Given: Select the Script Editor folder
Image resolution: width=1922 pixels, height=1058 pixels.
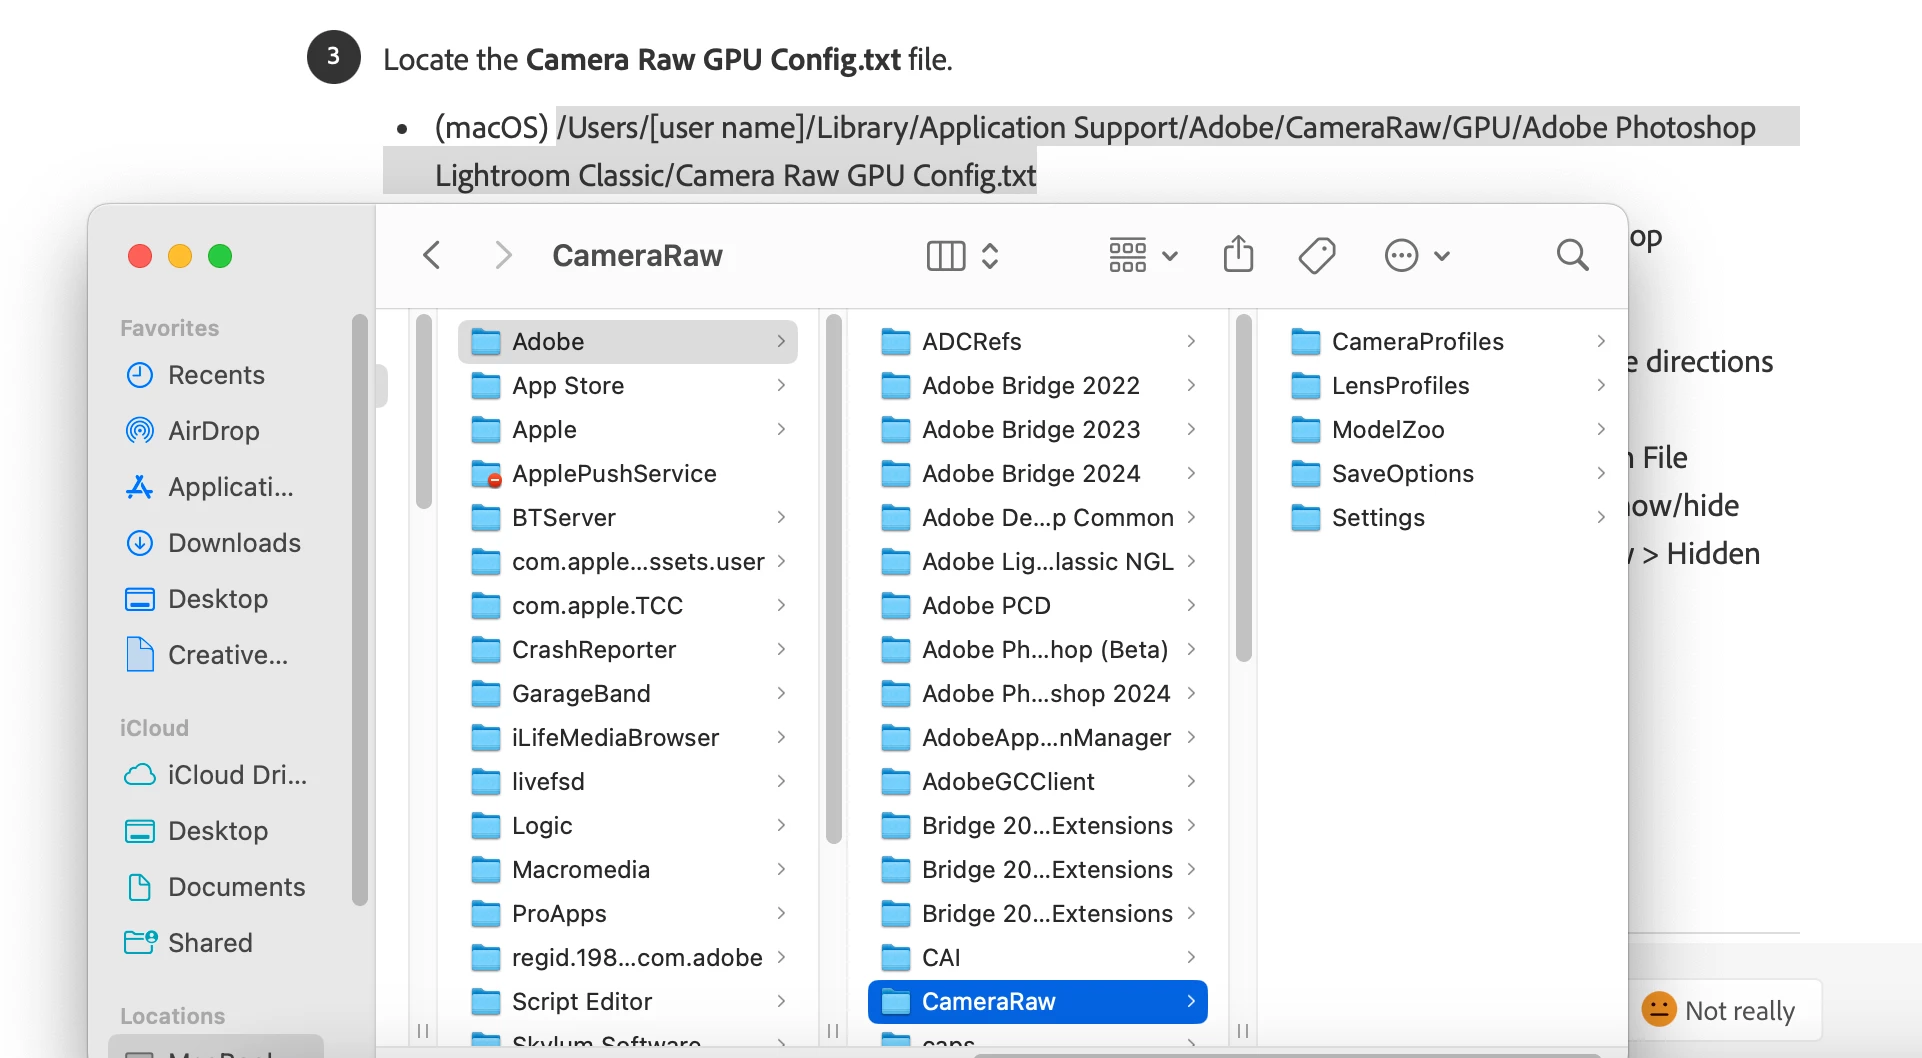Looking at the screenshot, I should click(627, 1002).
